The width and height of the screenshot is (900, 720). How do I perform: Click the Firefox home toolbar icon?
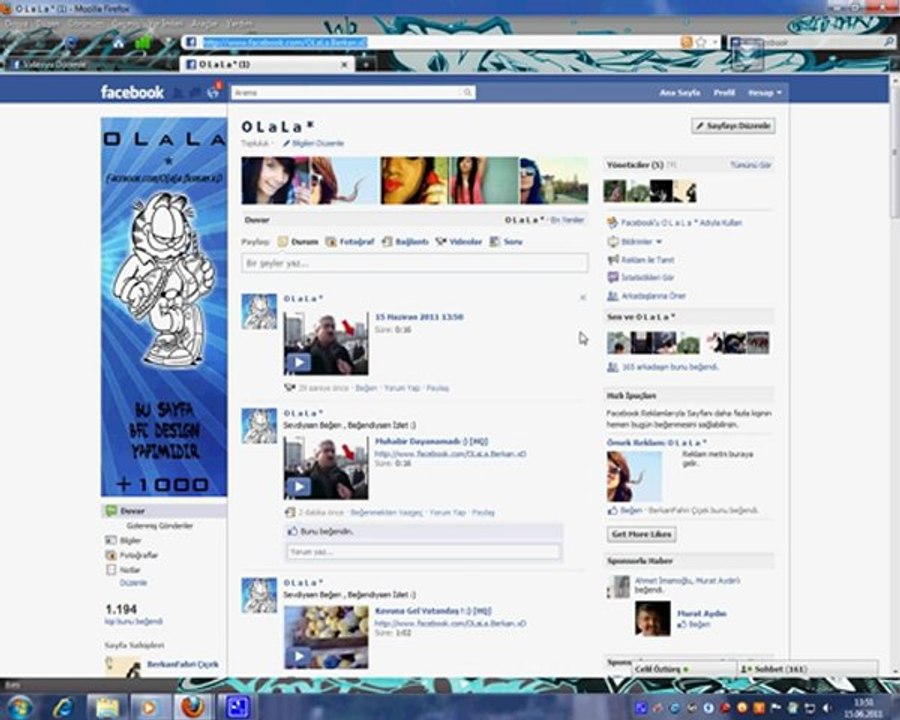pyautogui.click(x=118, y=43)
